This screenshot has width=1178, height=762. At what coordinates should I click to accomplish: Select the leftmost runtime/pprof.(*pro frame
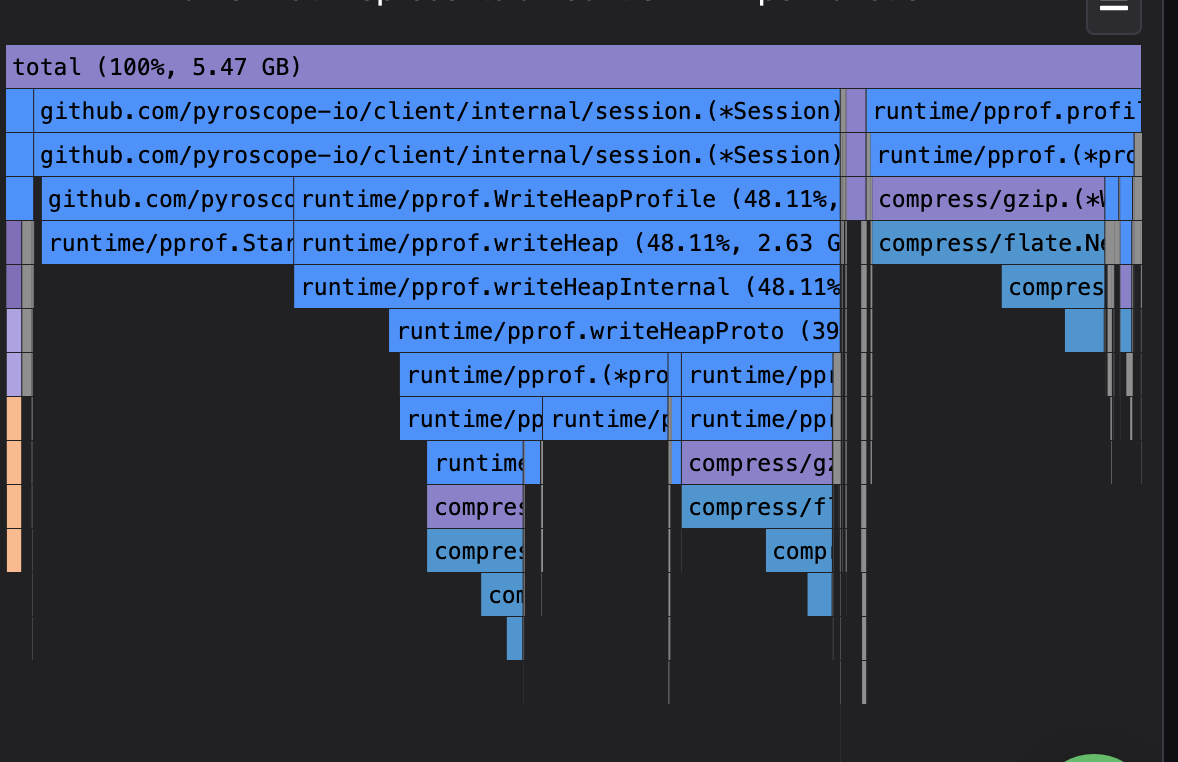tap(530, 375)
